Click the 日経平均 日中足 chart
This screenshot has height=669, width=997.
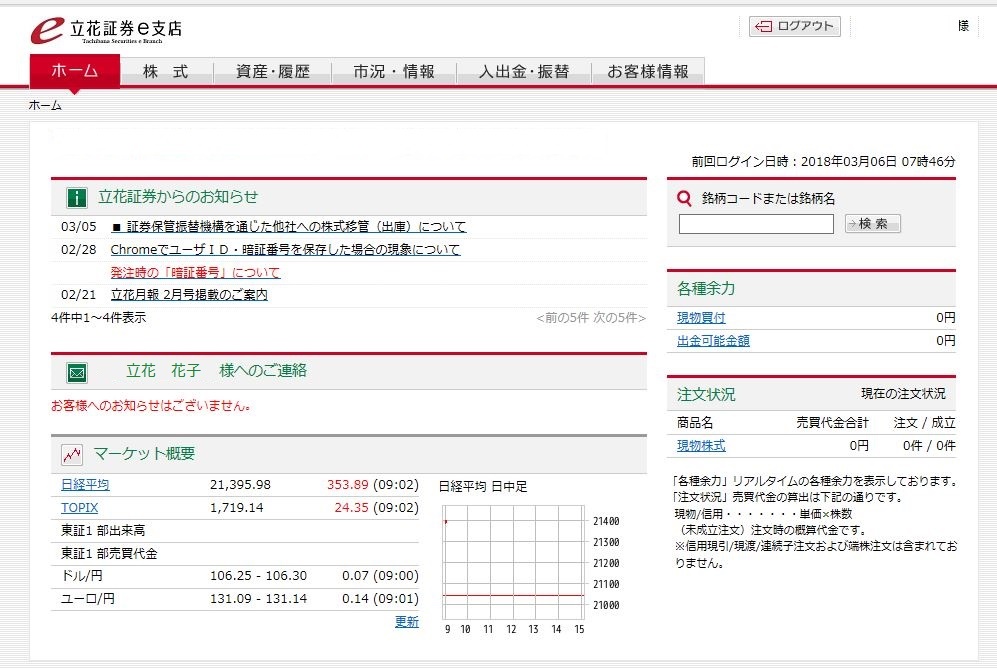[514, 563]
